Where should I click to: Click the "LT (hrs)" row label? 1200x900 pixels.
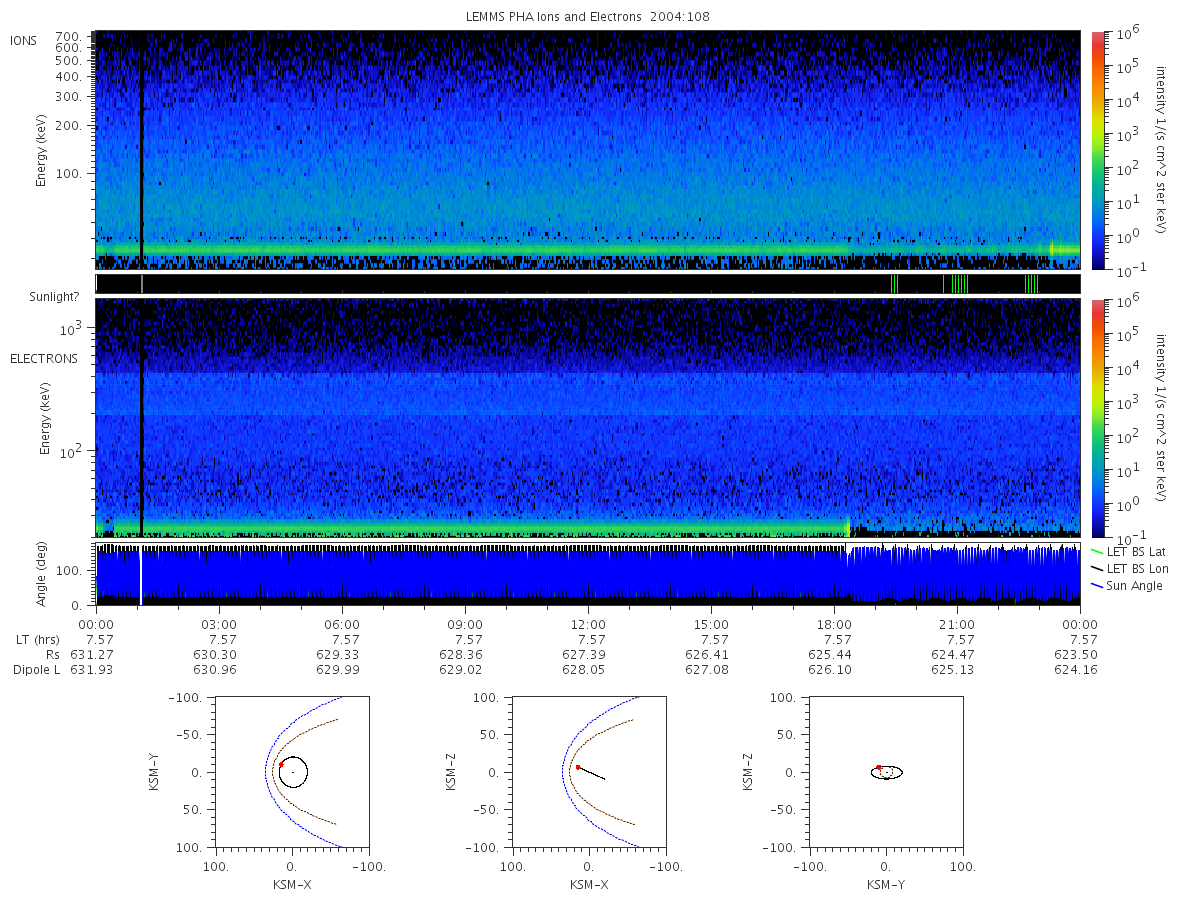pyautogui.click(x=38, y=639)
